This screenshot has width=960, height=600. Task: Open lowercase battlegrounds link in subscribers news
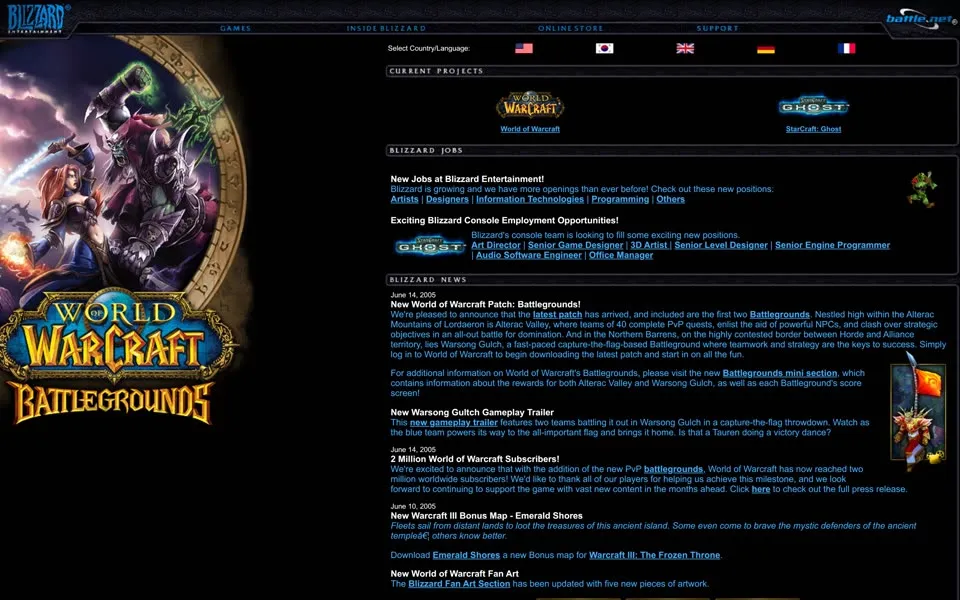tap(673, 470)
